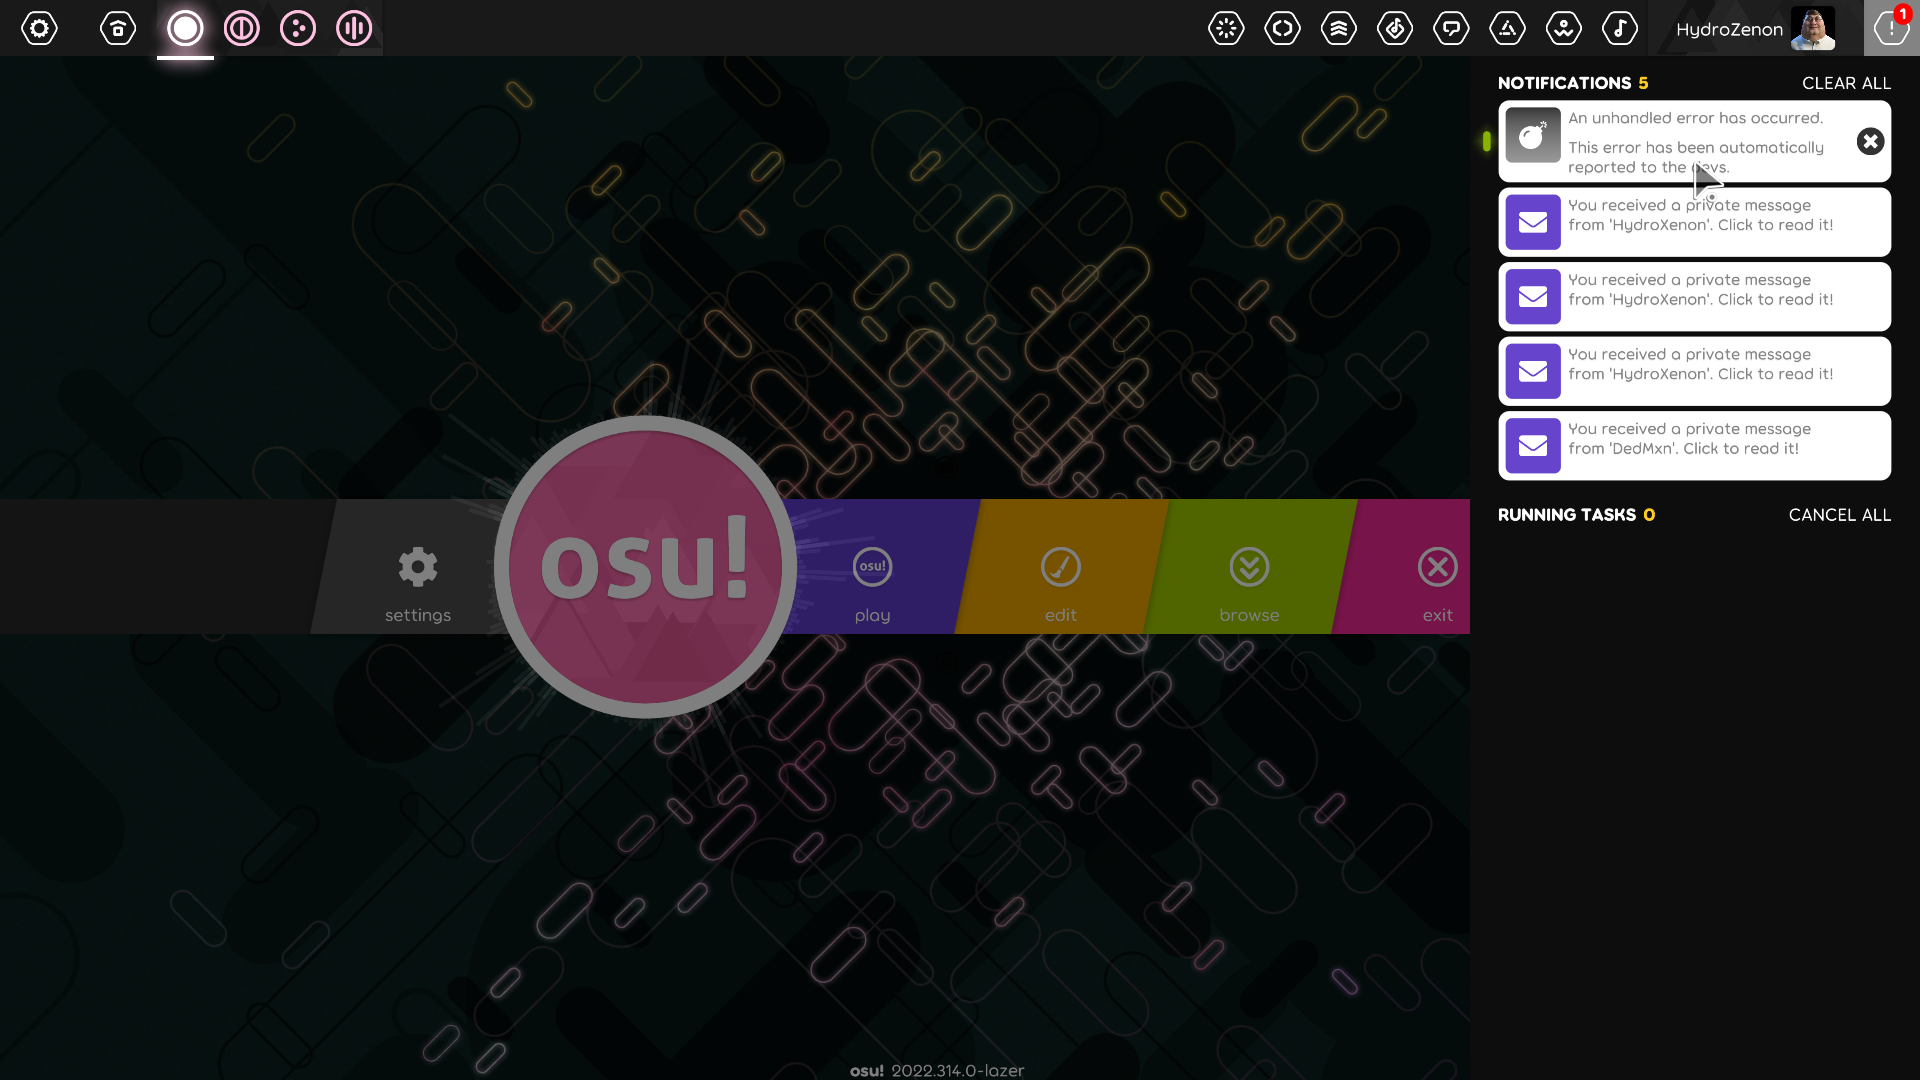
Task: Open settings via the gear icon
Action: coord(39,28)
